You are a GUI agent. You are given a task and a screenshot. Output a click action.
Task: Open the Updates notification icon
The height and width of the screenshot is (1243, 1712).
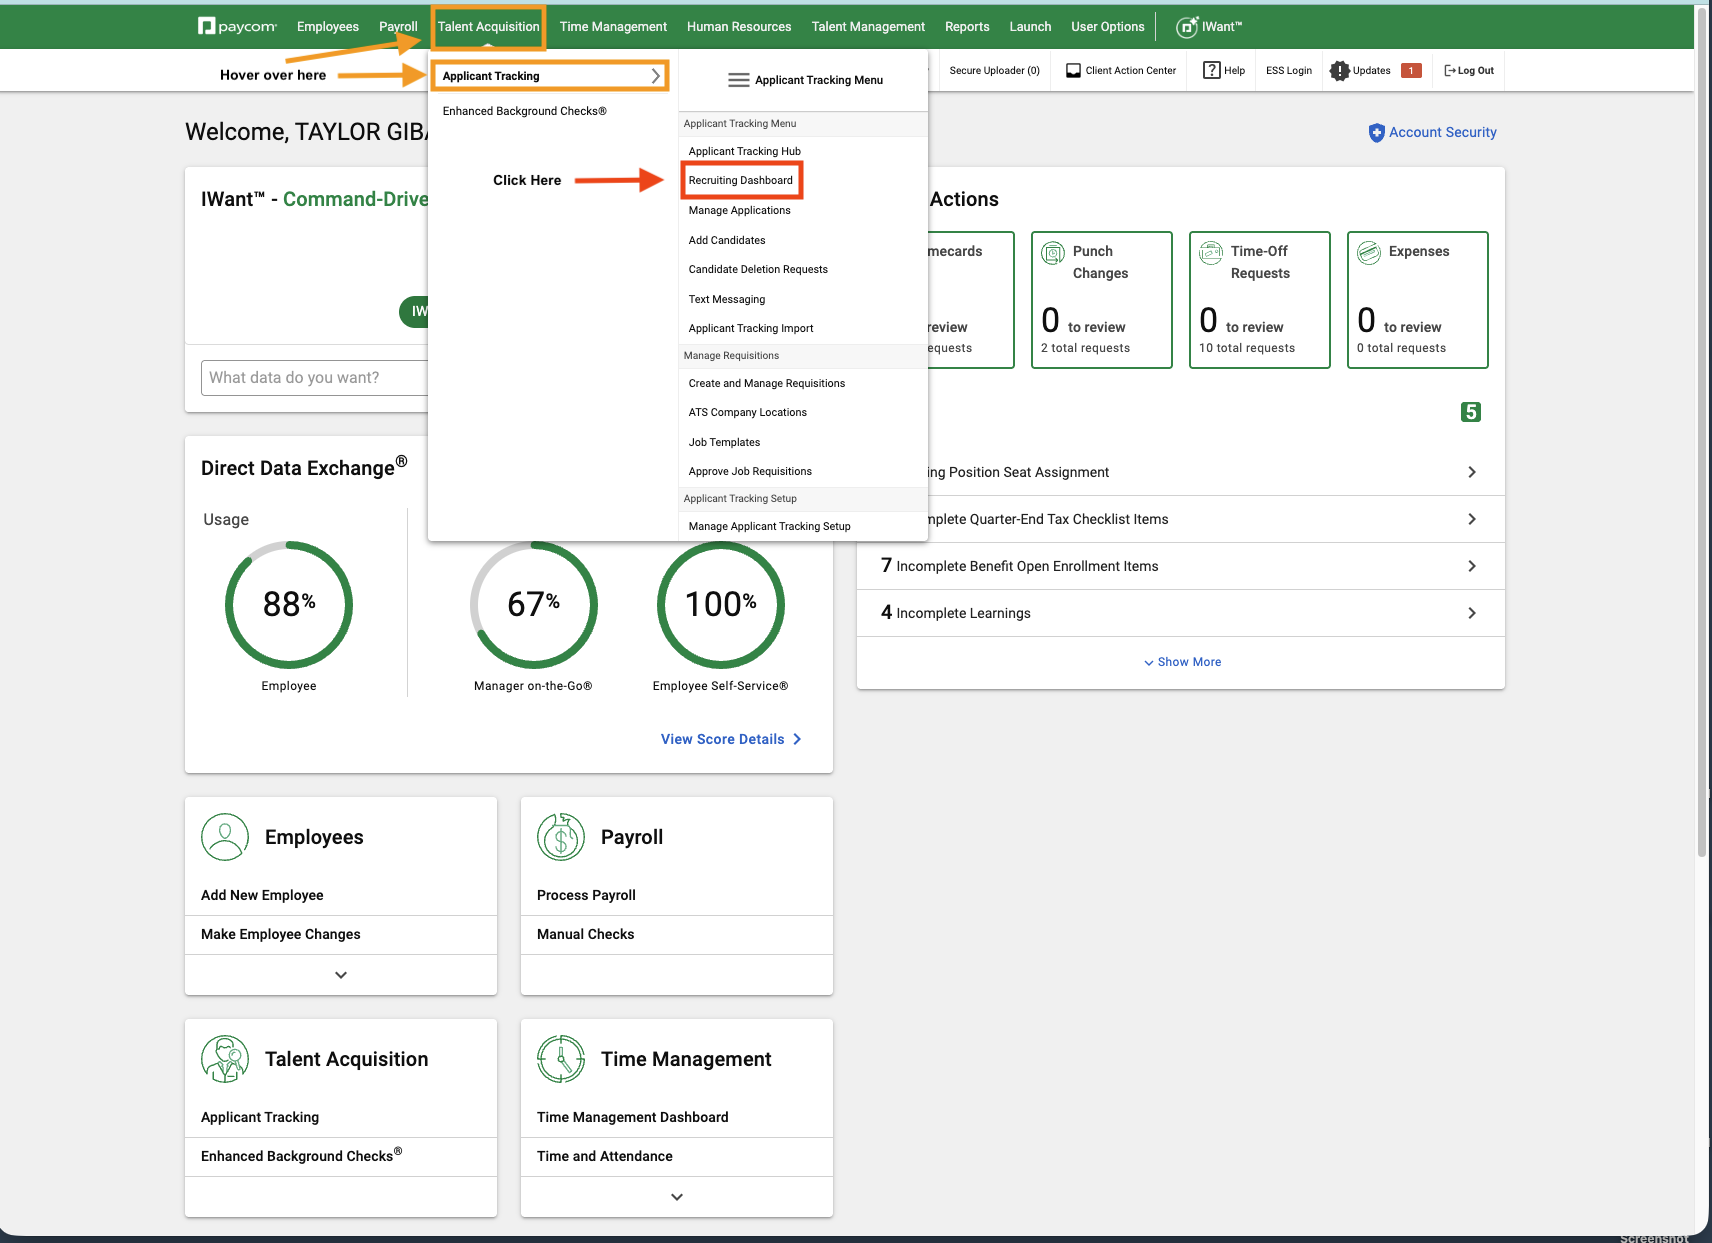[x=1340, y=70]
